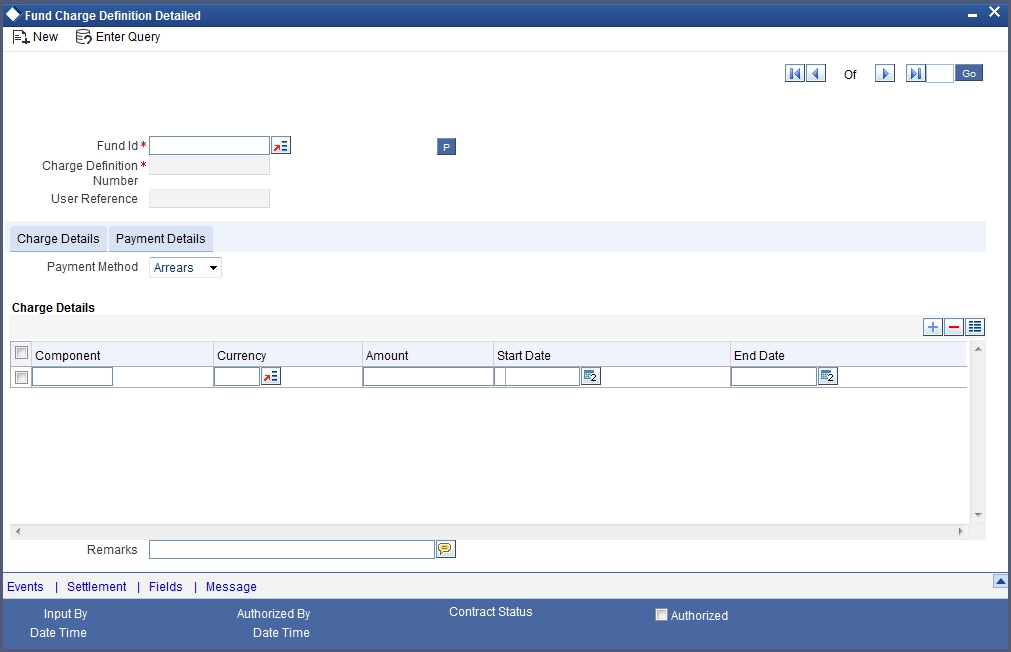
Task: Open the Fields link
Action: [166, 587]
